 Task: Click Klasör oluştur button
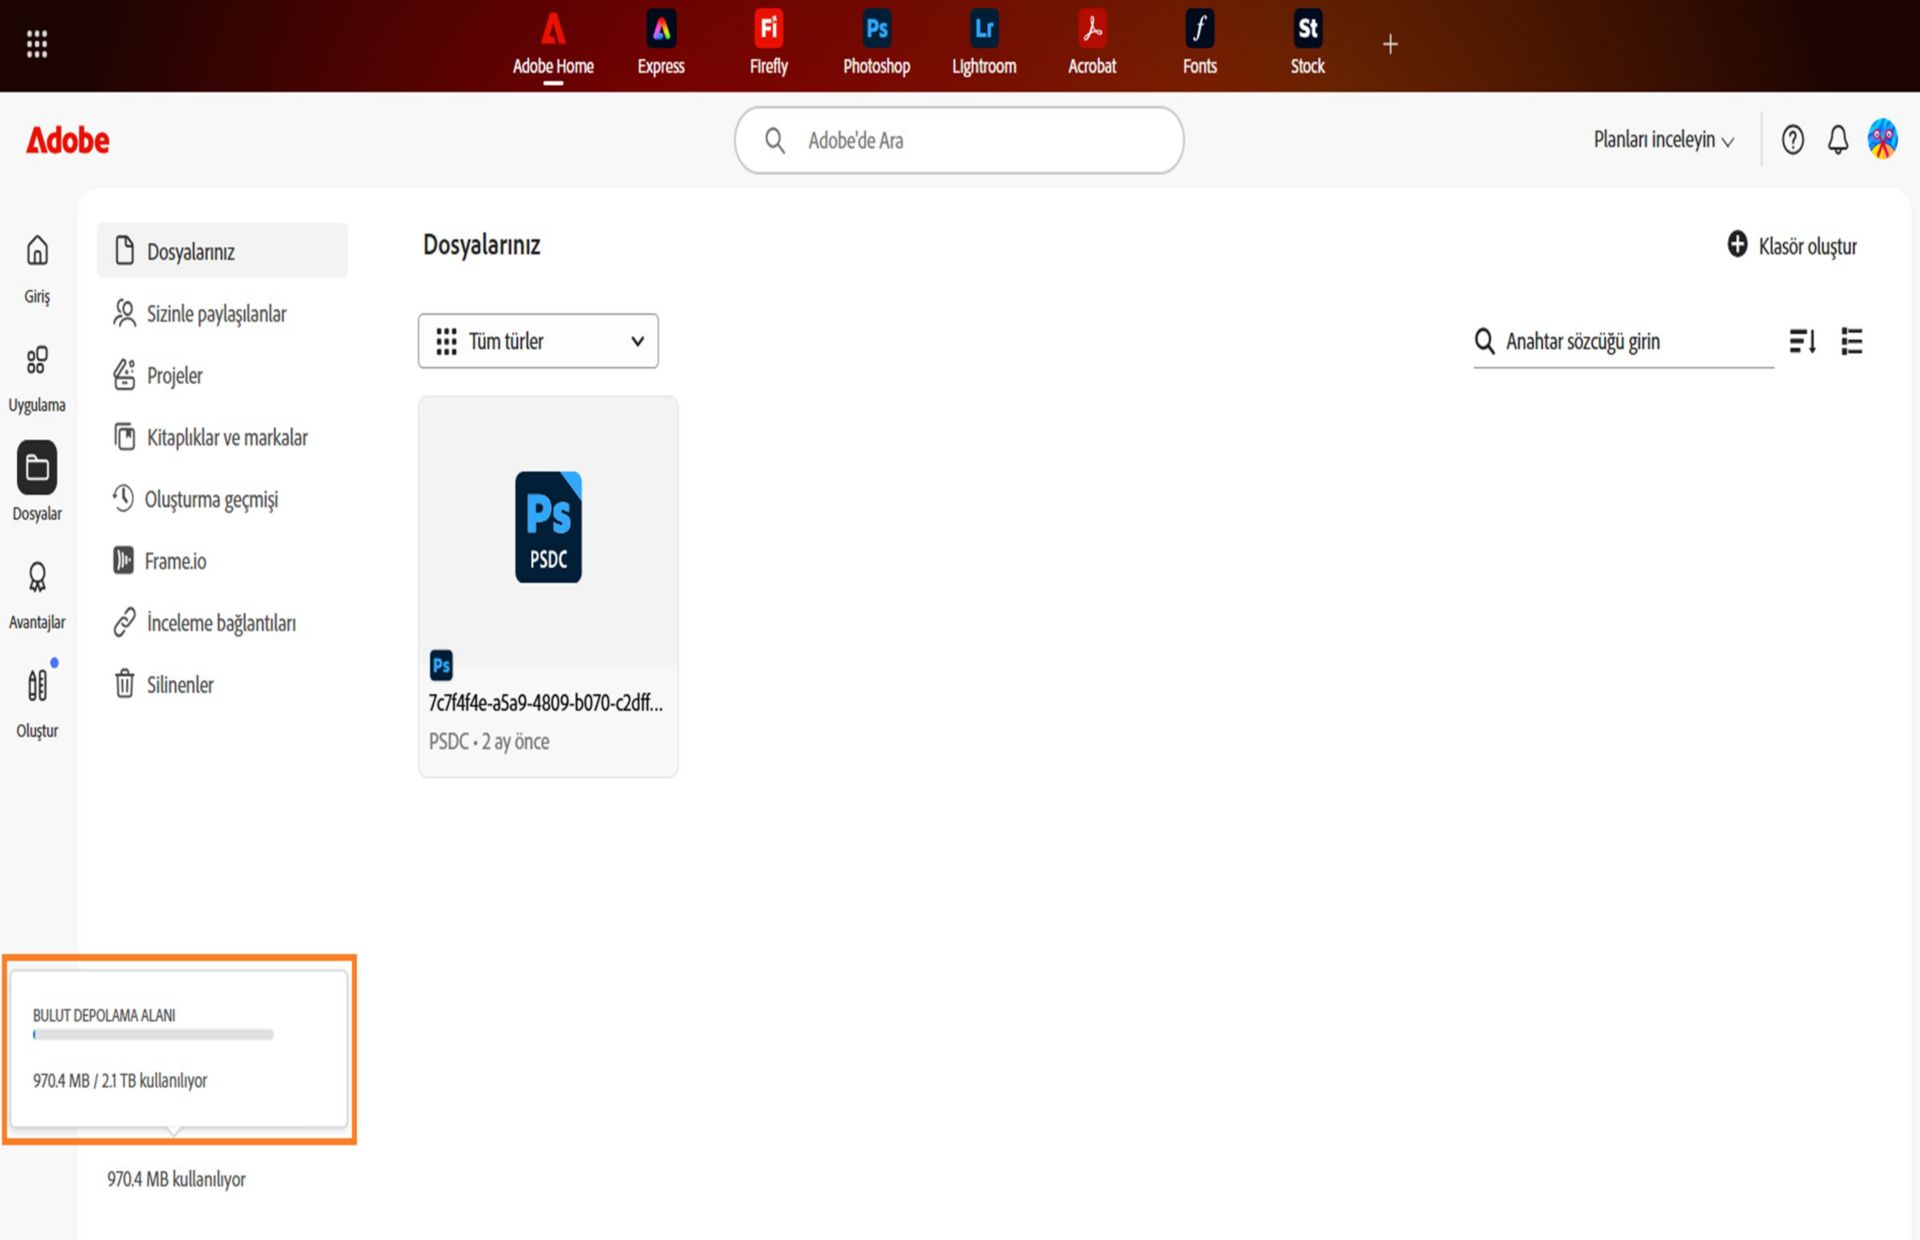pyautogui.click(x=1791, y=246)
